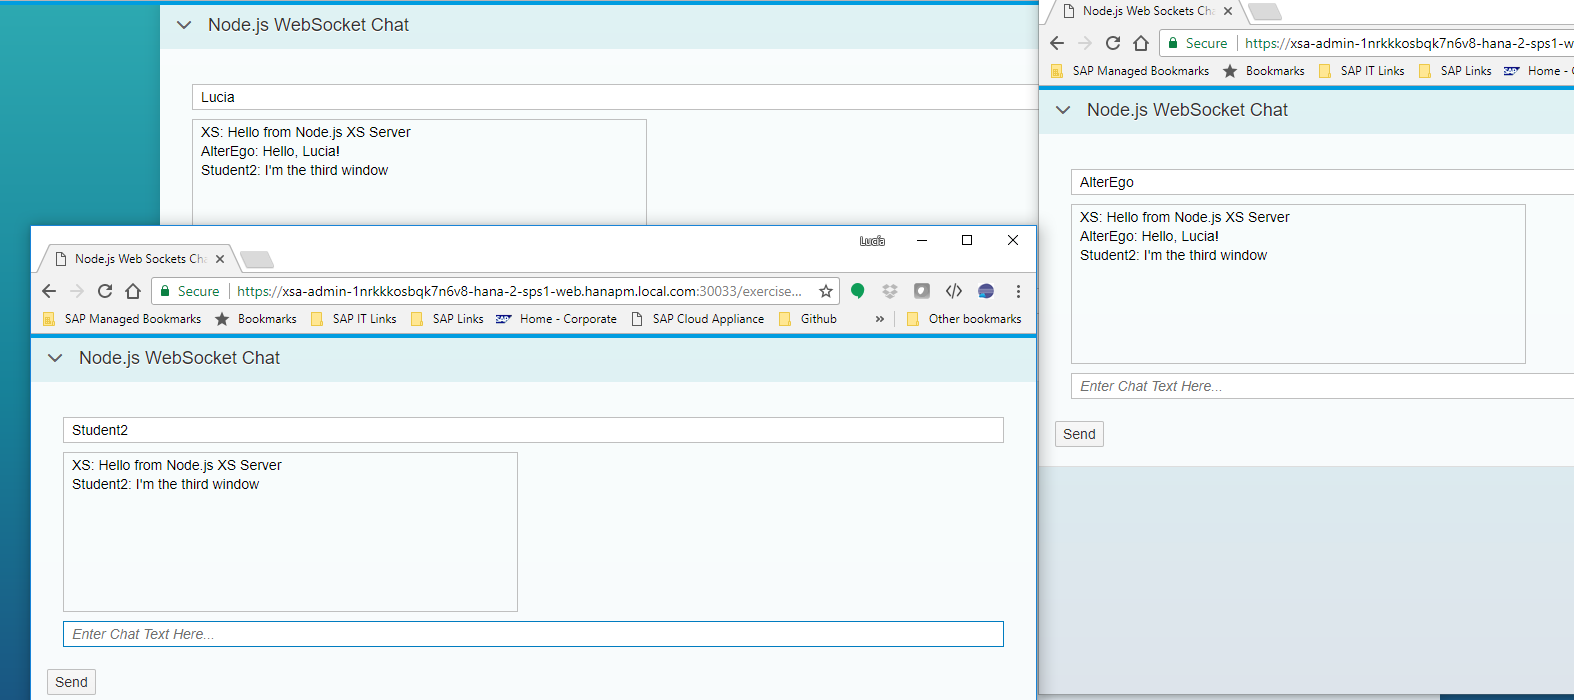Click the green Hangouts extension icon
Viewport: 1574px width, 700px height.
coord(857,291)
